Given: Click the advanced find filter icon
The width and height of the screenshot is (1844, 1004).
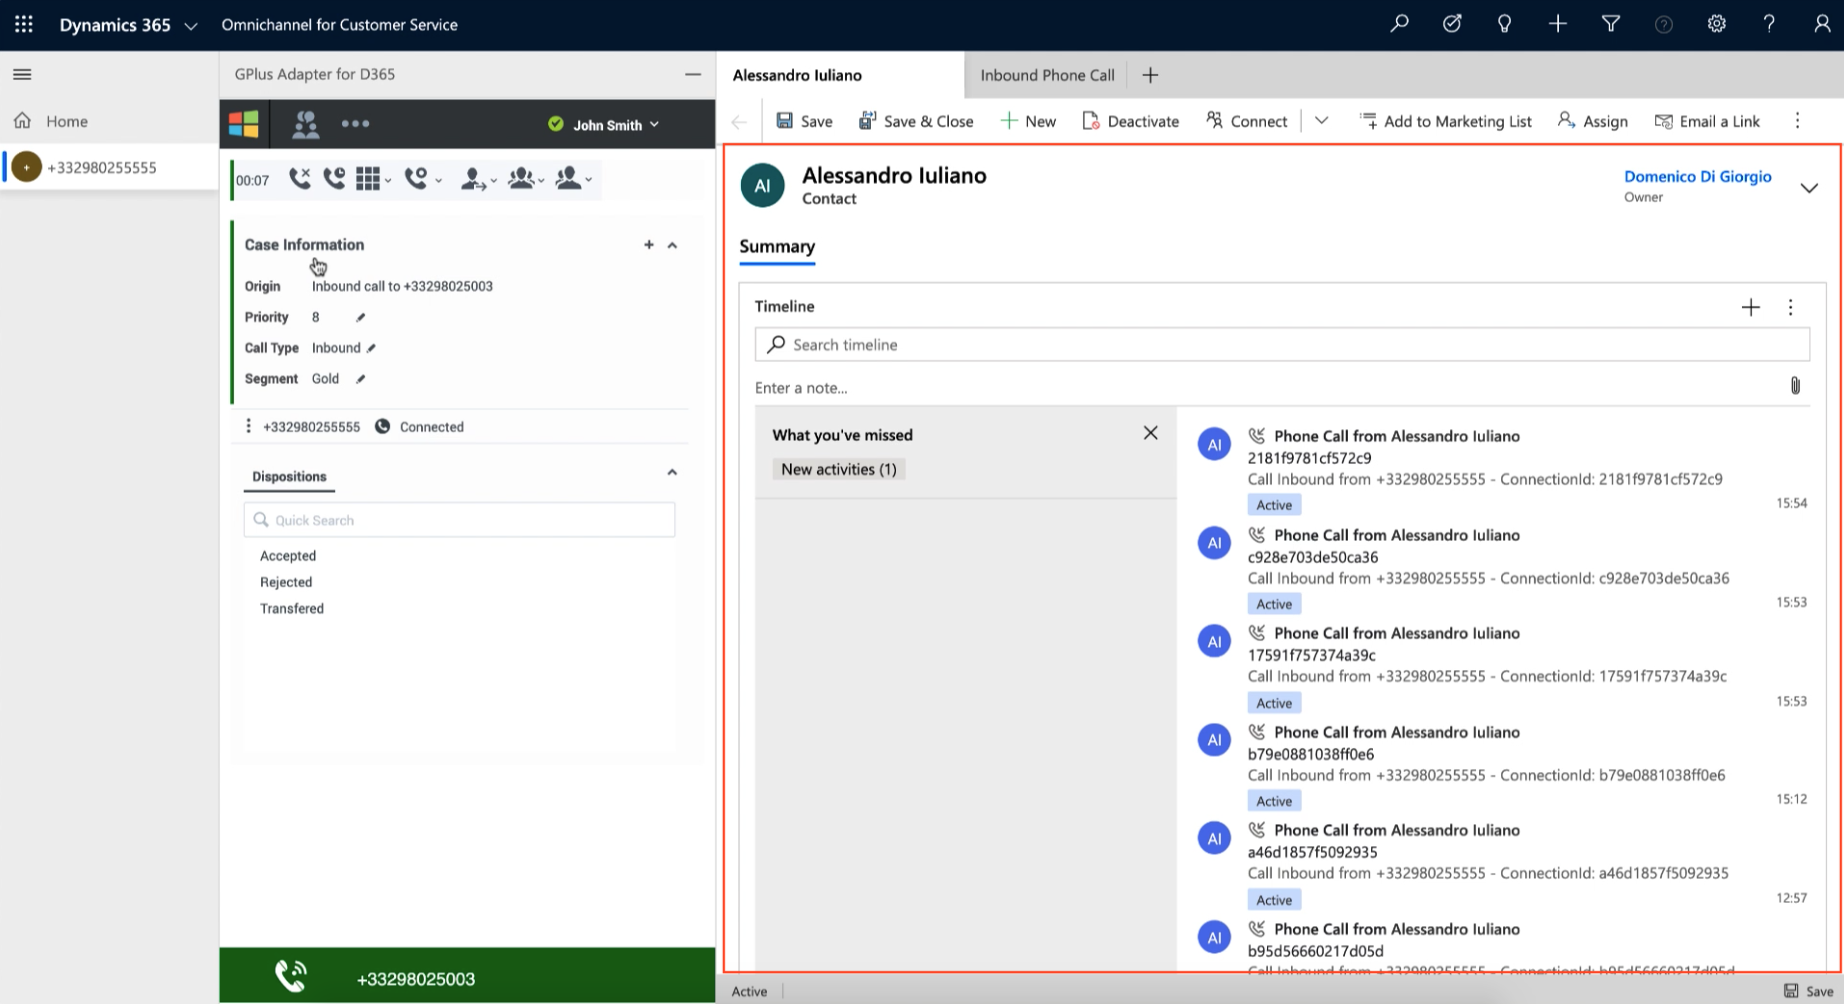Looking at the screenshot, I should click(1610, 24).
